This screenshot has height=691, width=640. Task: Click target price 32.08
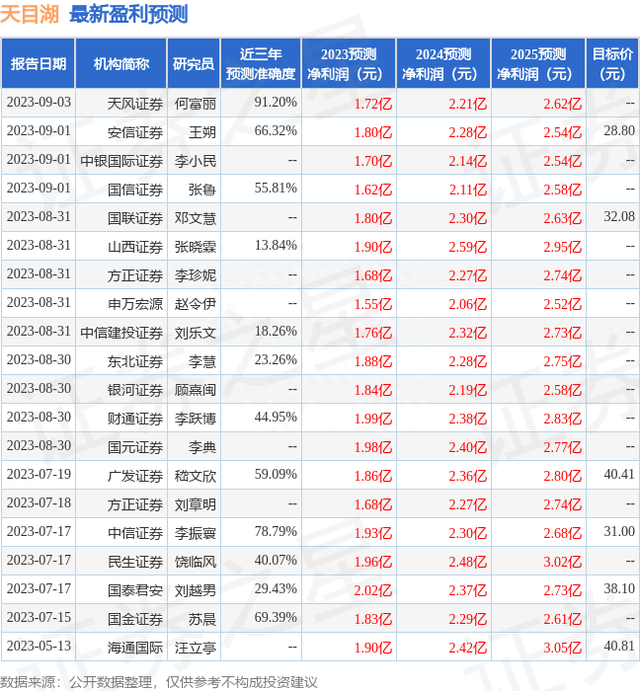point(619,216)
